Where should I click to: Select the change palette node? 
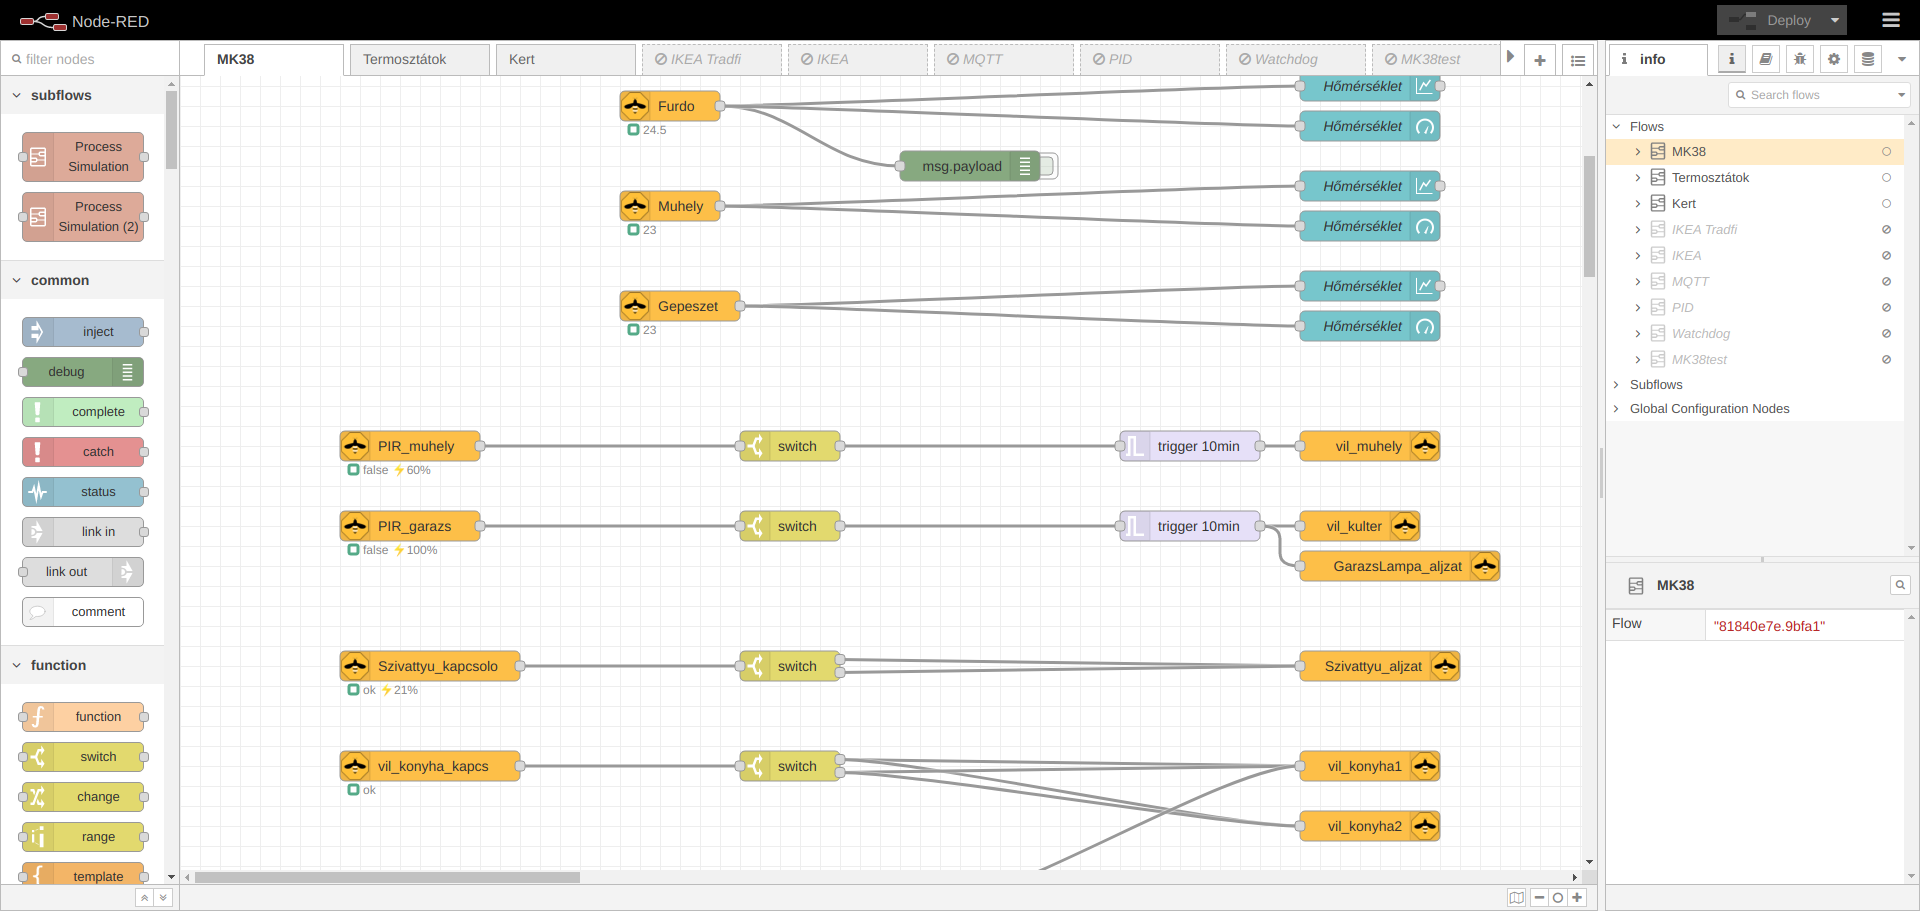pos(83,797)
